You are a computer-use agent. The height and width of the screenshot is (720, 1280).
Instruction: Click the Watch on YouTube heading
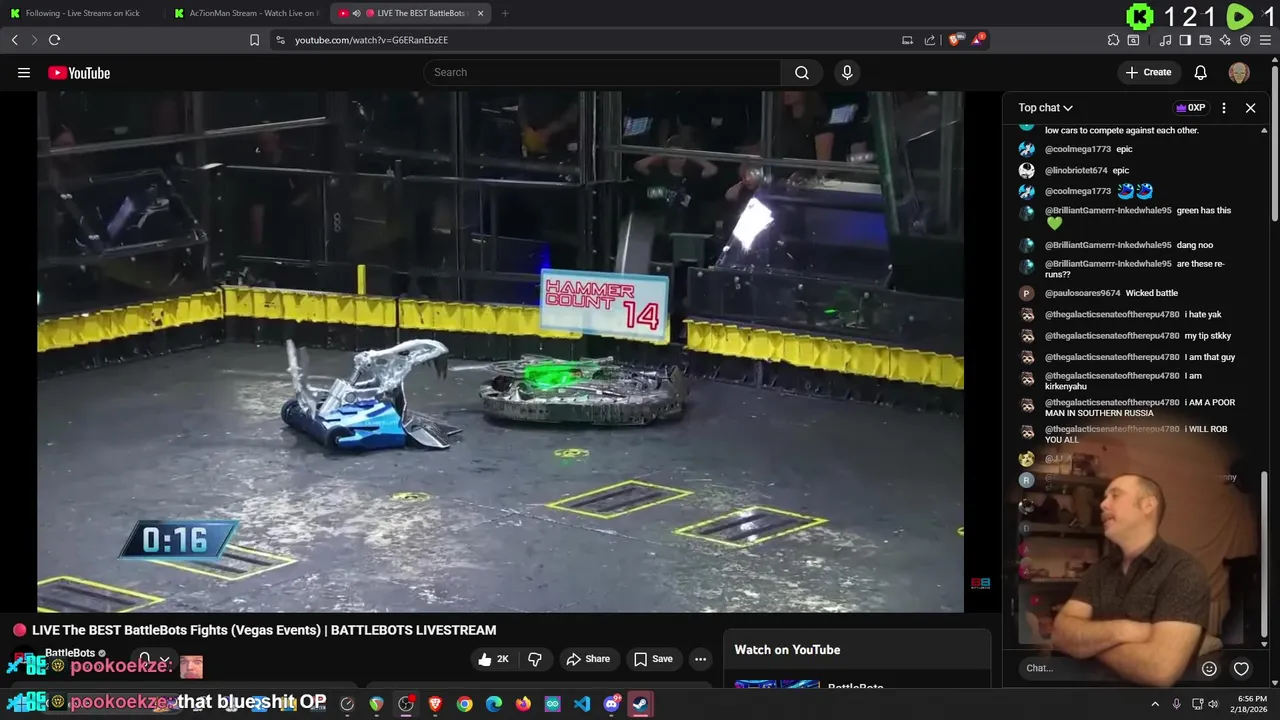[787, 650]
